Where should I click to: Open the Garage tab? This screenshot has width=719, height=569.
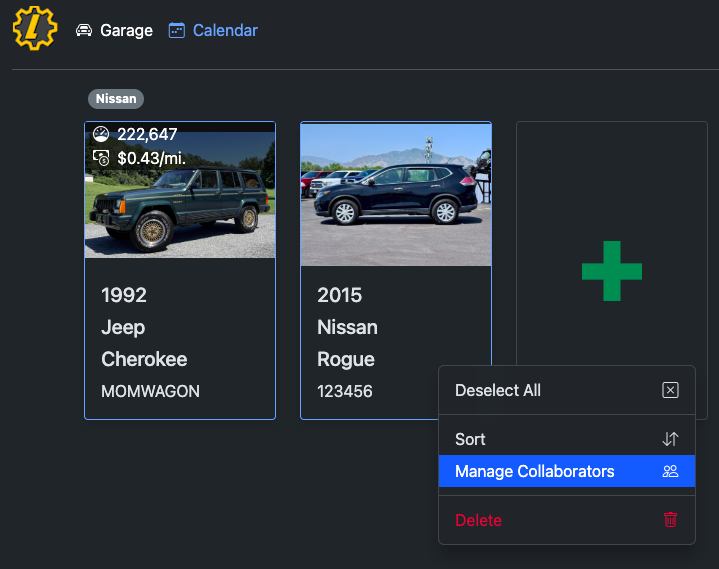(126, 31)
